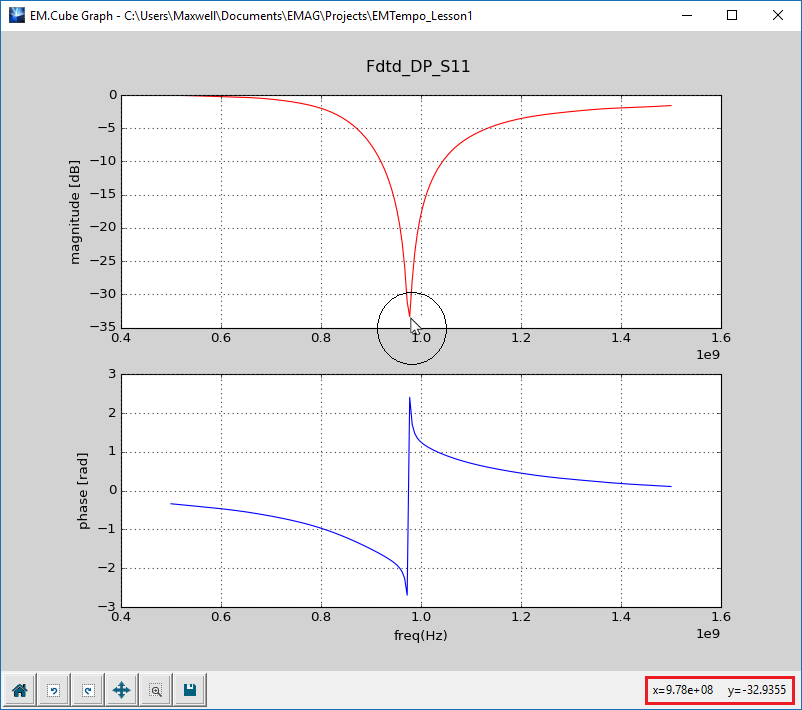Screen dimensions: 802x710
Task: Click the 1e9 exponent under phase plot
Action: click(x=708, y=634)
